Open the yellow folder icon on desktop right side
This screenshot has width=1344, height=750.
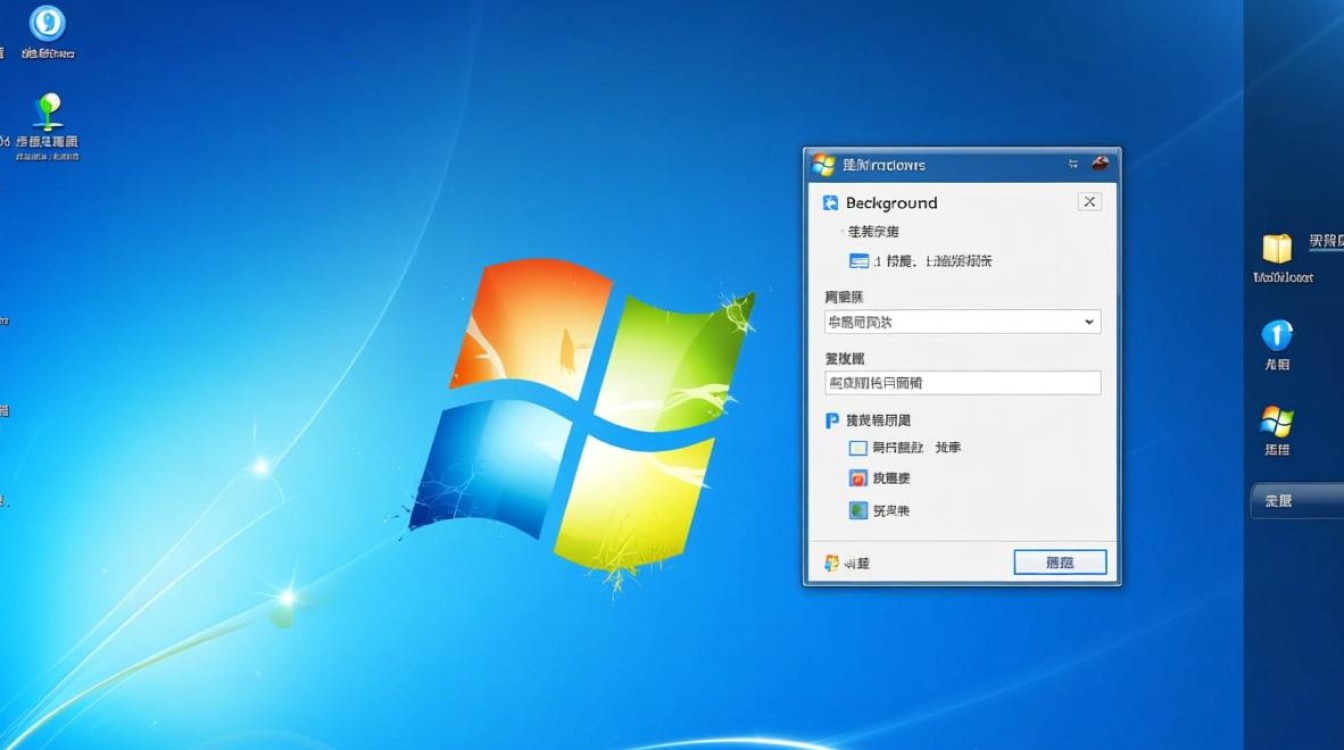click(1277, 250)
